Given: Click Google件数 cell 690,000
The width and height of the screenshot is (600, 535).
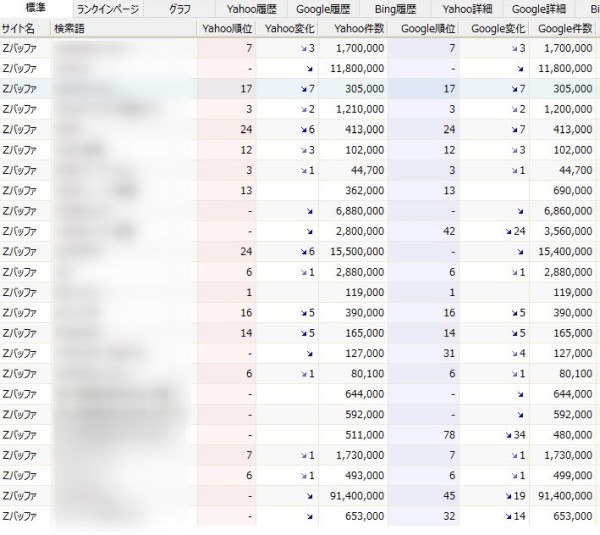Looking at the screenshot, I should 562,191.
